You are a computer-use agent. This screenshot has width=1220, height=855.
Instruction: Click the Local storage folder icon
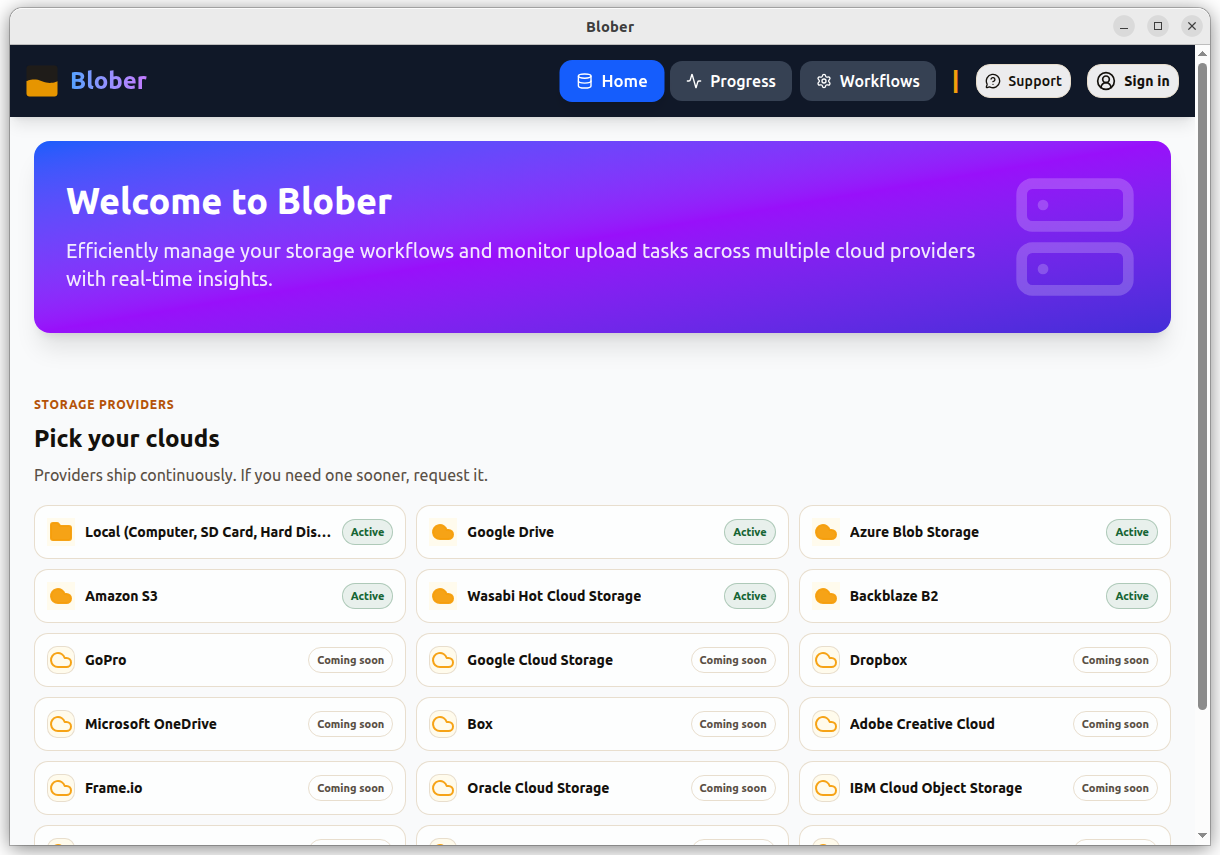coord(60,532)
